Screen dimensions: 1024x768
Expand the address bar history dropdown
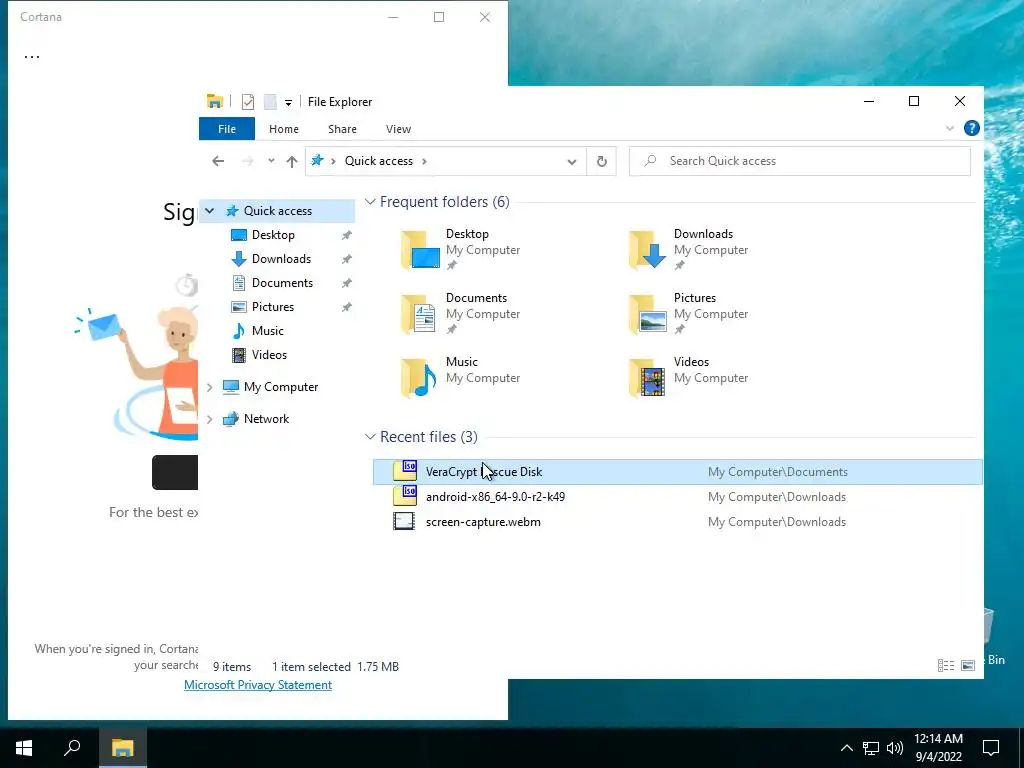[571, 161]
